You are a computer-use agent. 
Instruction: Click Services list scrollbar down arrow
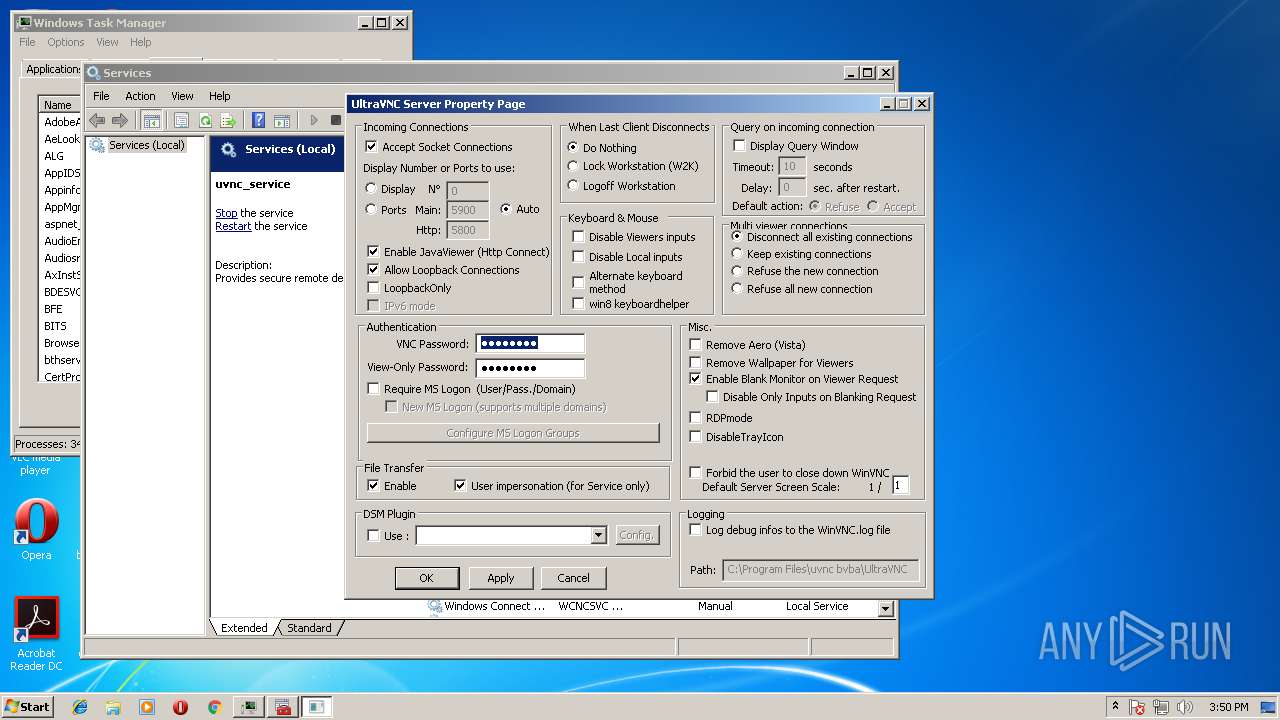click(885, 608)
